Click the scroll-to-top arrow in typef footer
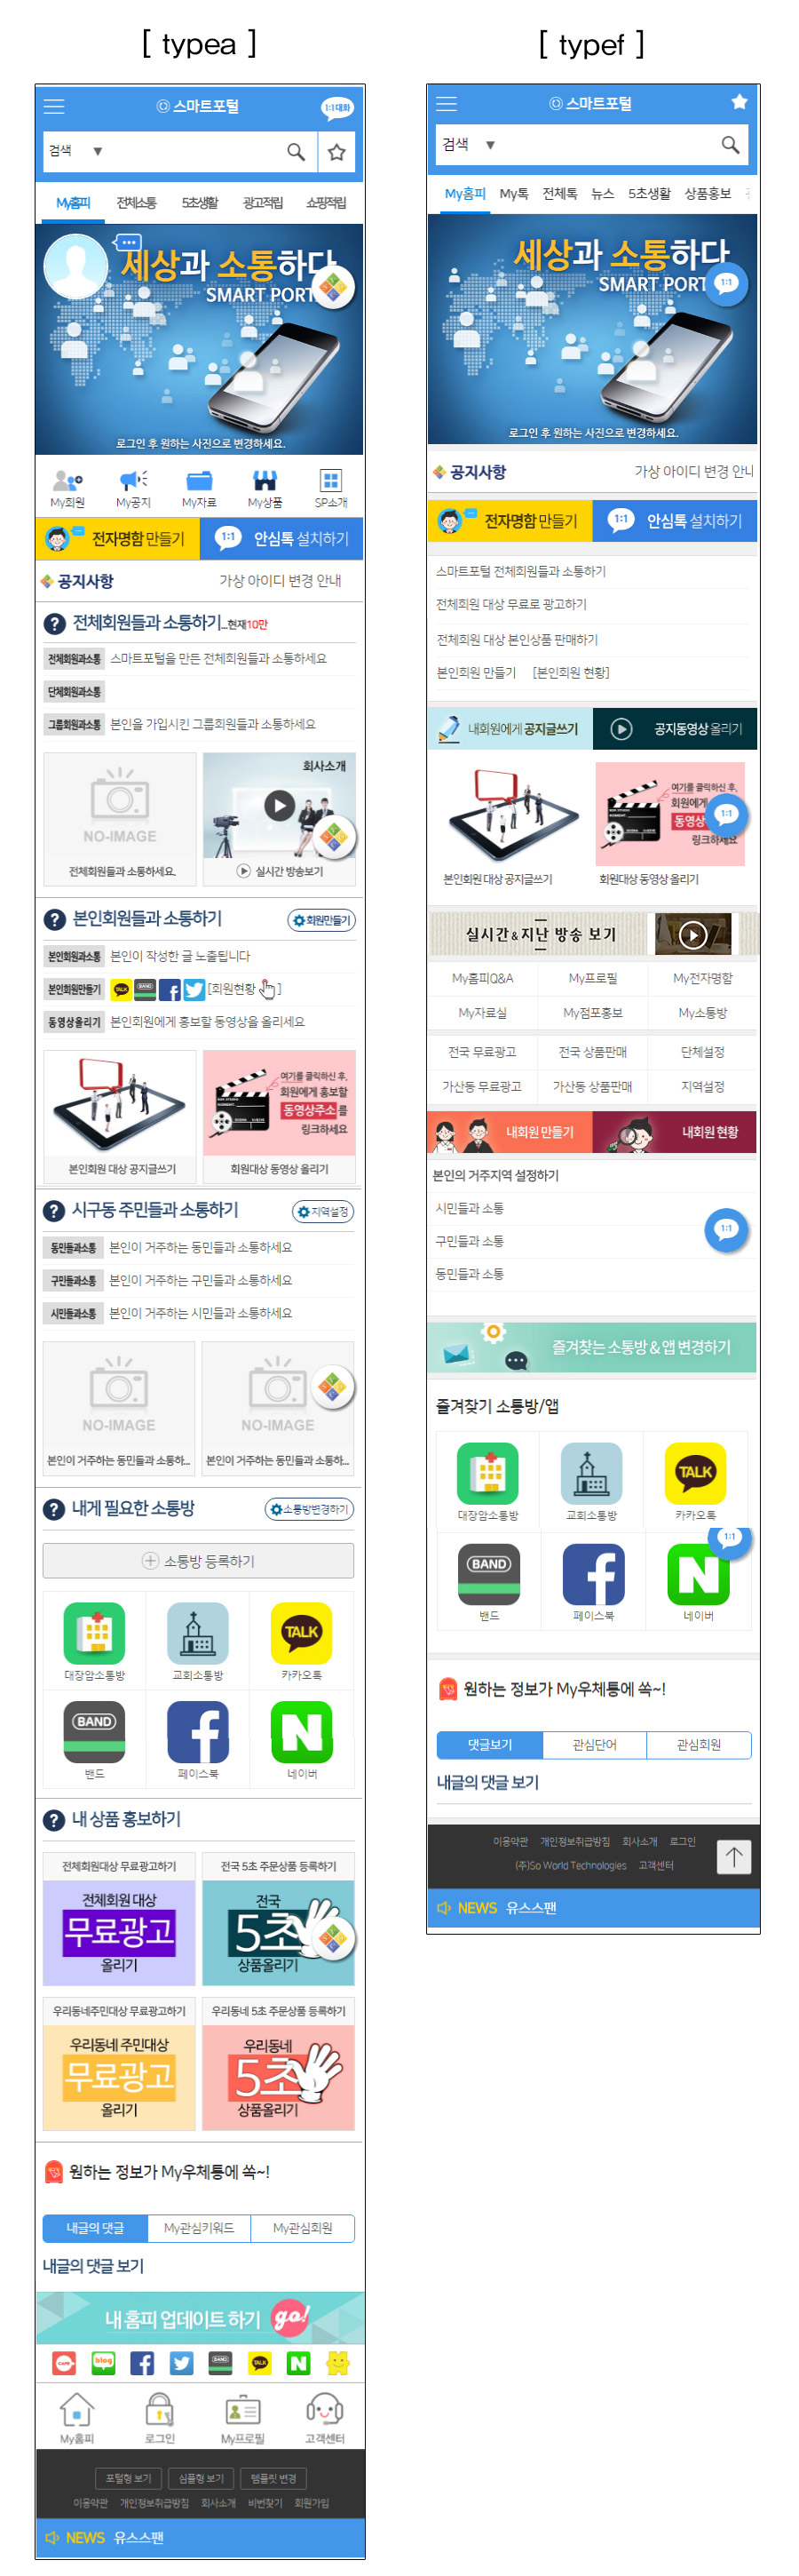The width and height of the screenshot is (799, 2576). [734, 1856]
